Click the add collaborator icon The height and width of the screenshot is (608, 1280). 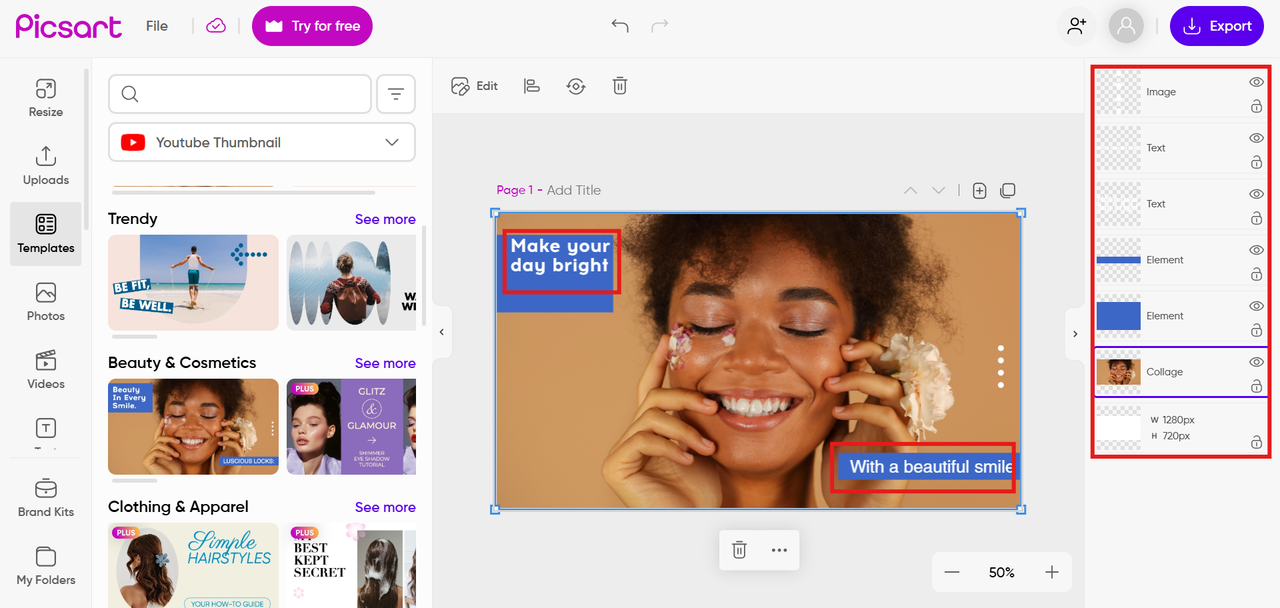[x=1076, y=26]
